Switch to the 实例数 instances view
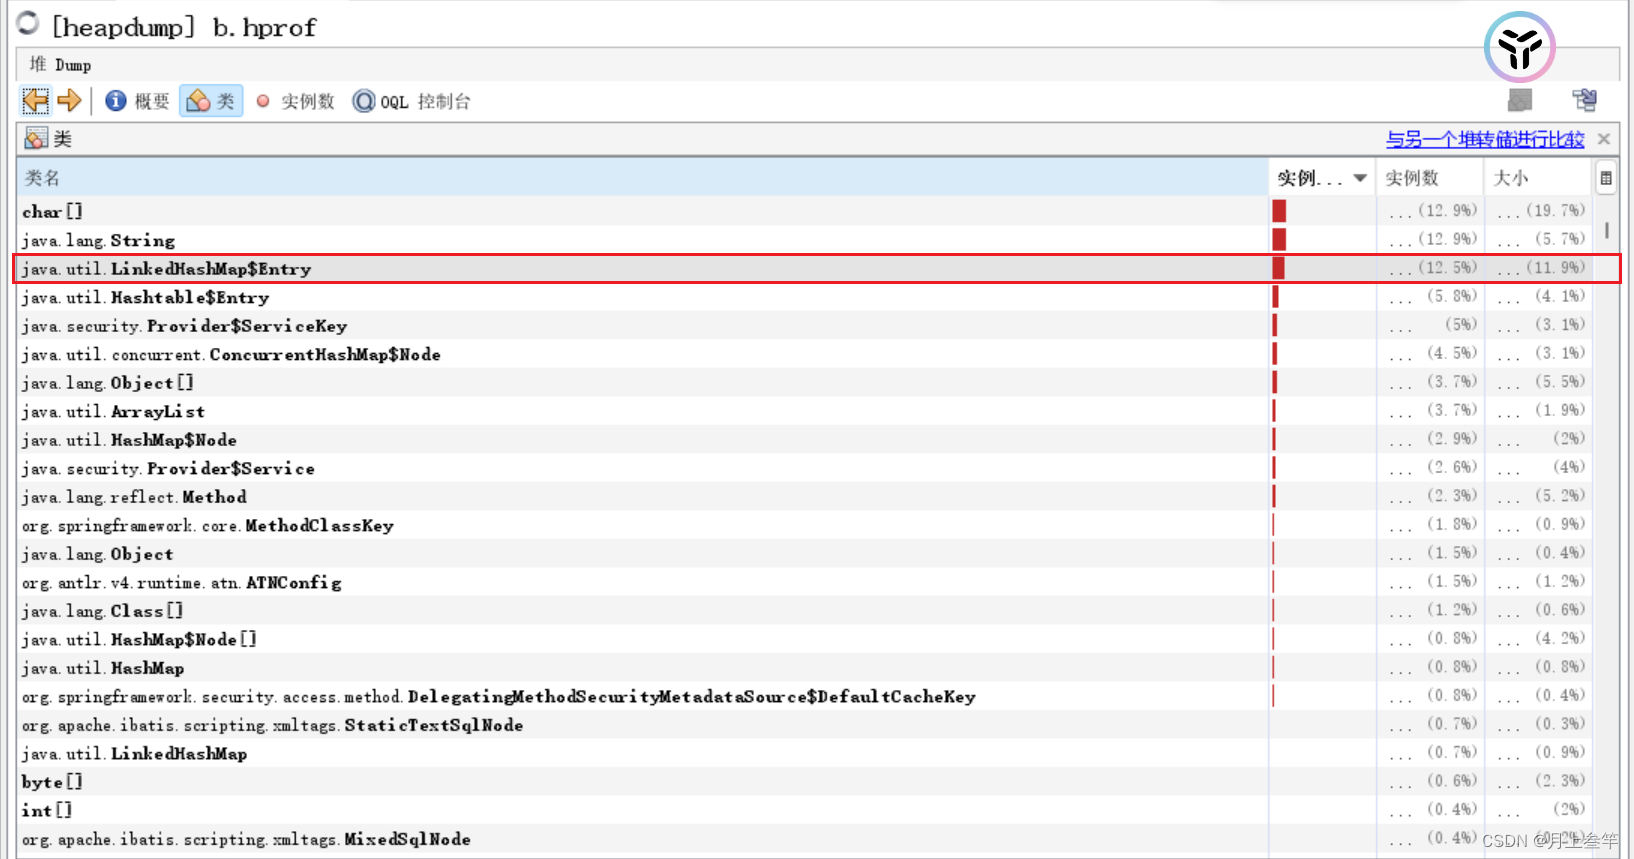The width and height of the screenshot is (1634, 859). (295, 101)
